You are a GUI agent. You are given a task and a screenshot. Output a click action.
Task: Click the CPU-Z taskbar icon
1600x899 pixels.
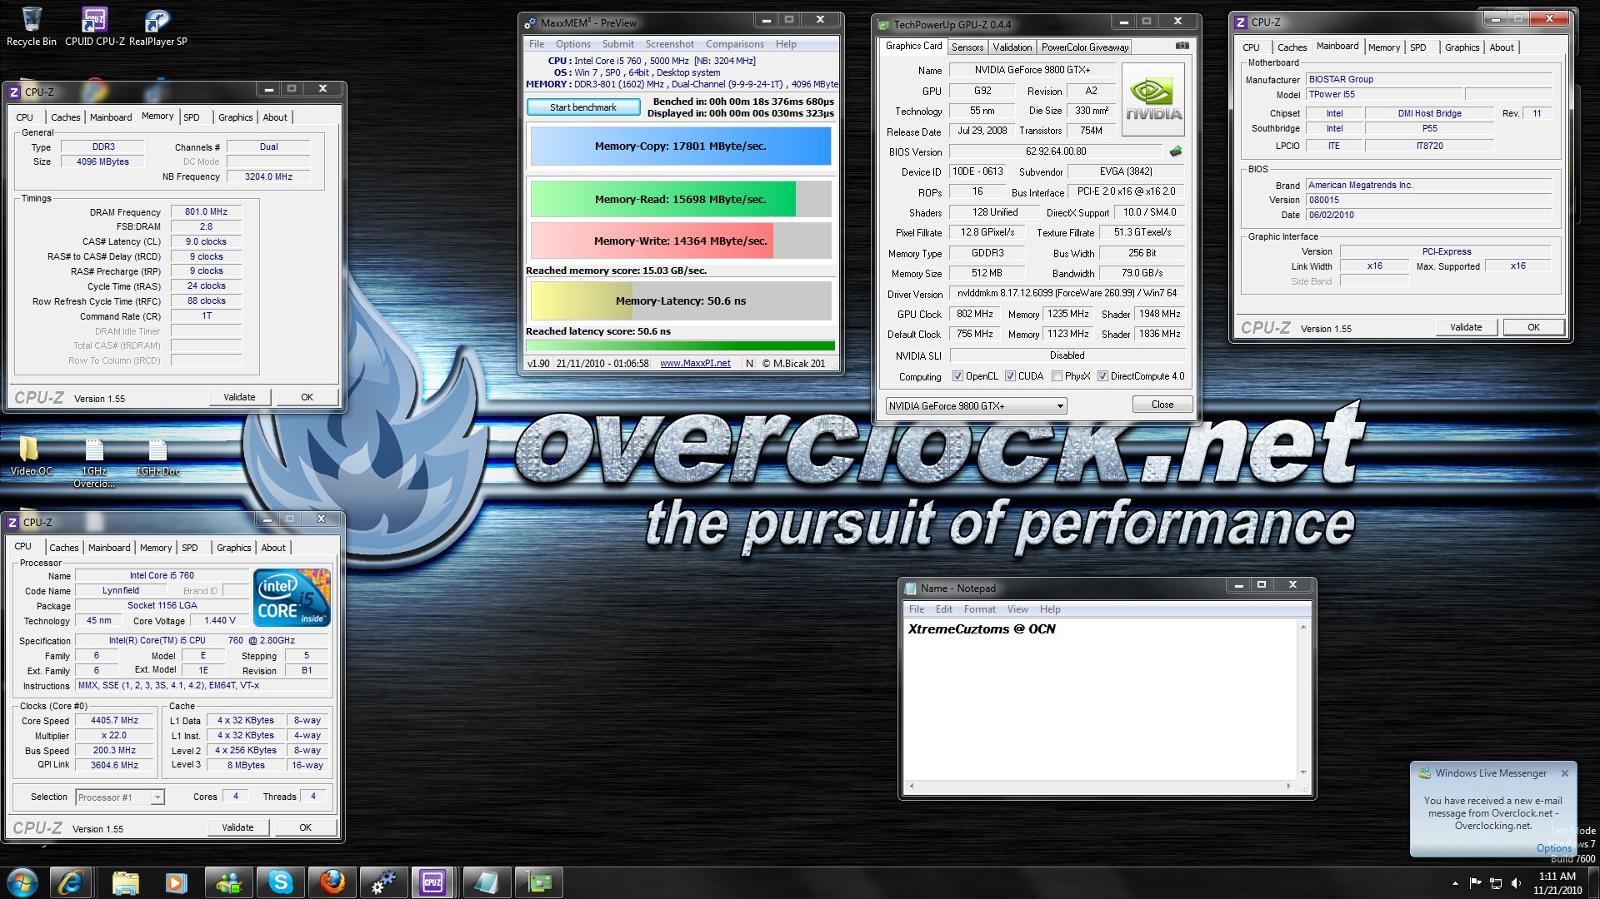433,882
